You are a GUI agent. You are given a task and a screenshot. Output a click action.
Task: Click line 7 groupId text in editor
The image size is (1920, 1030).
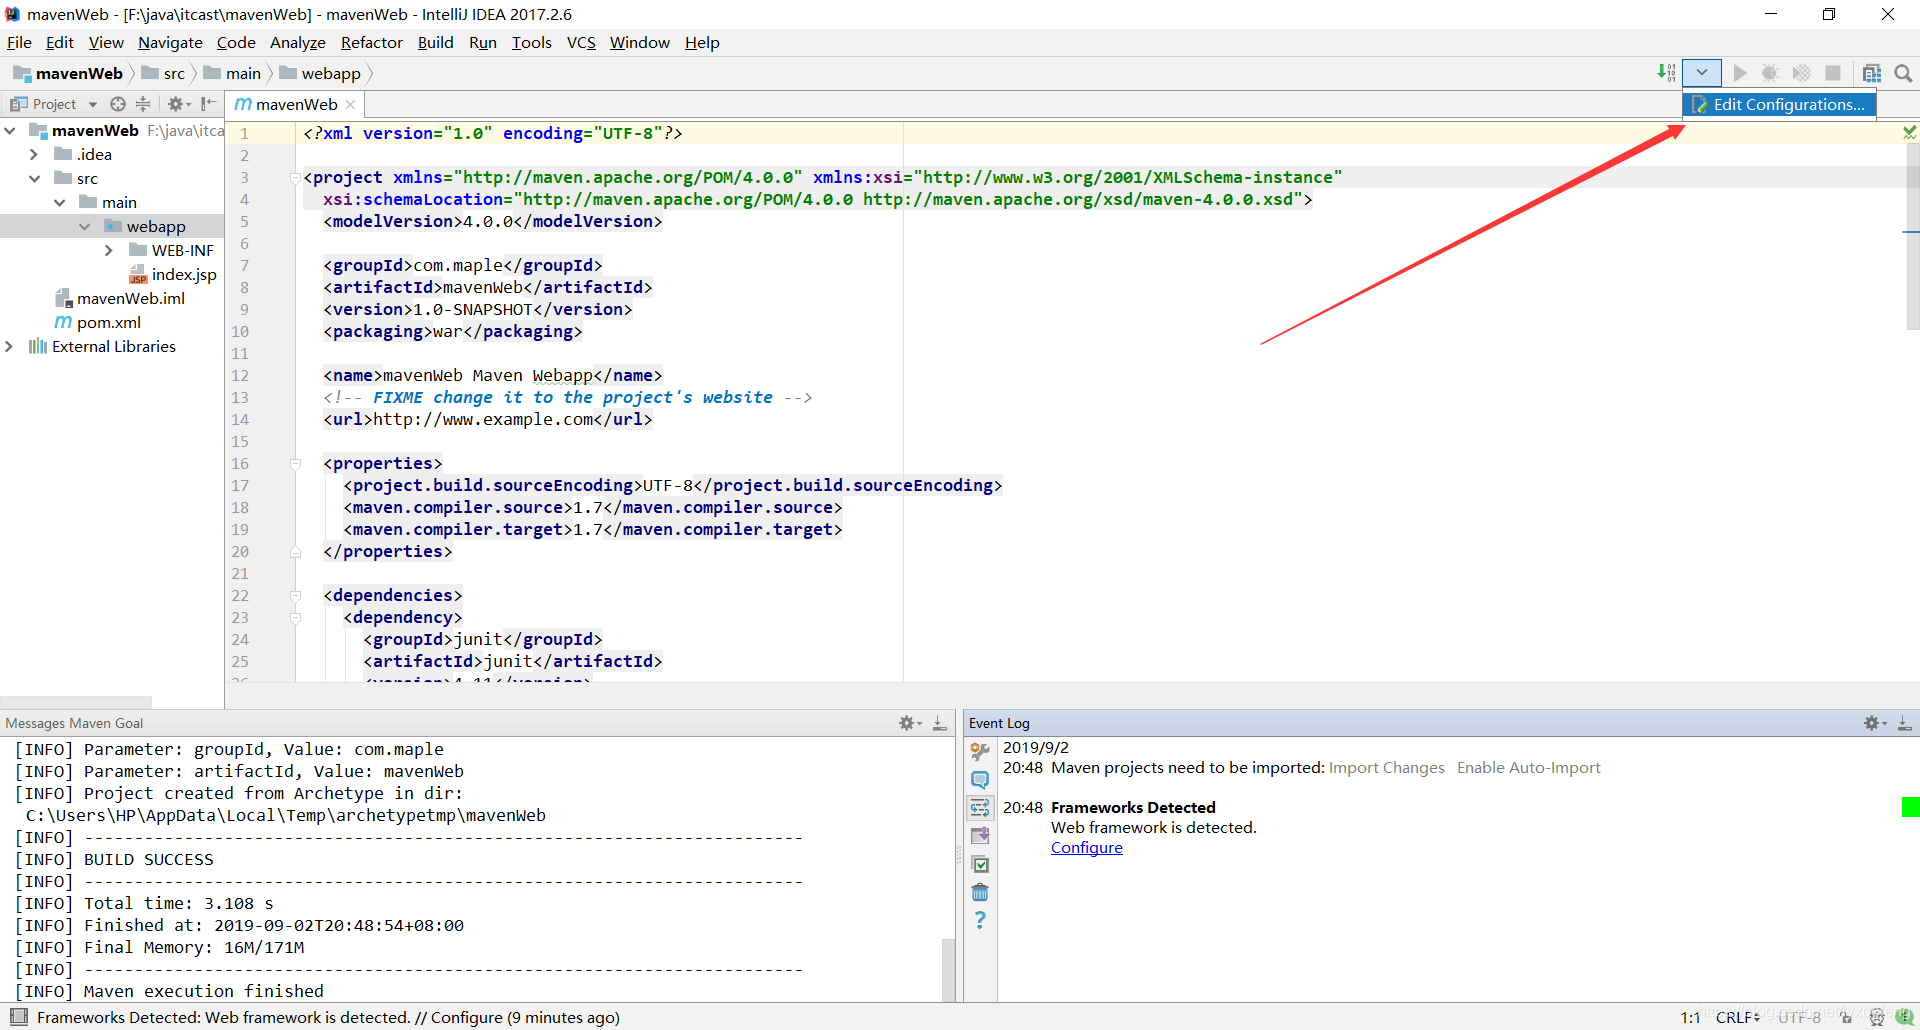click(x=462, y=265)
